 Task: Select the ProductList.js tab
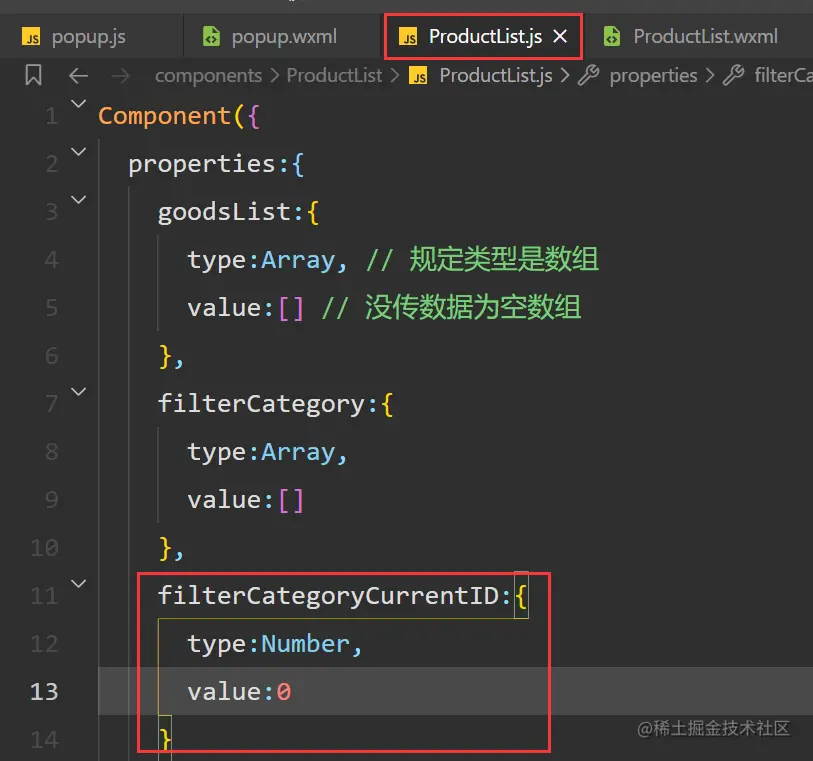(485, 37)
